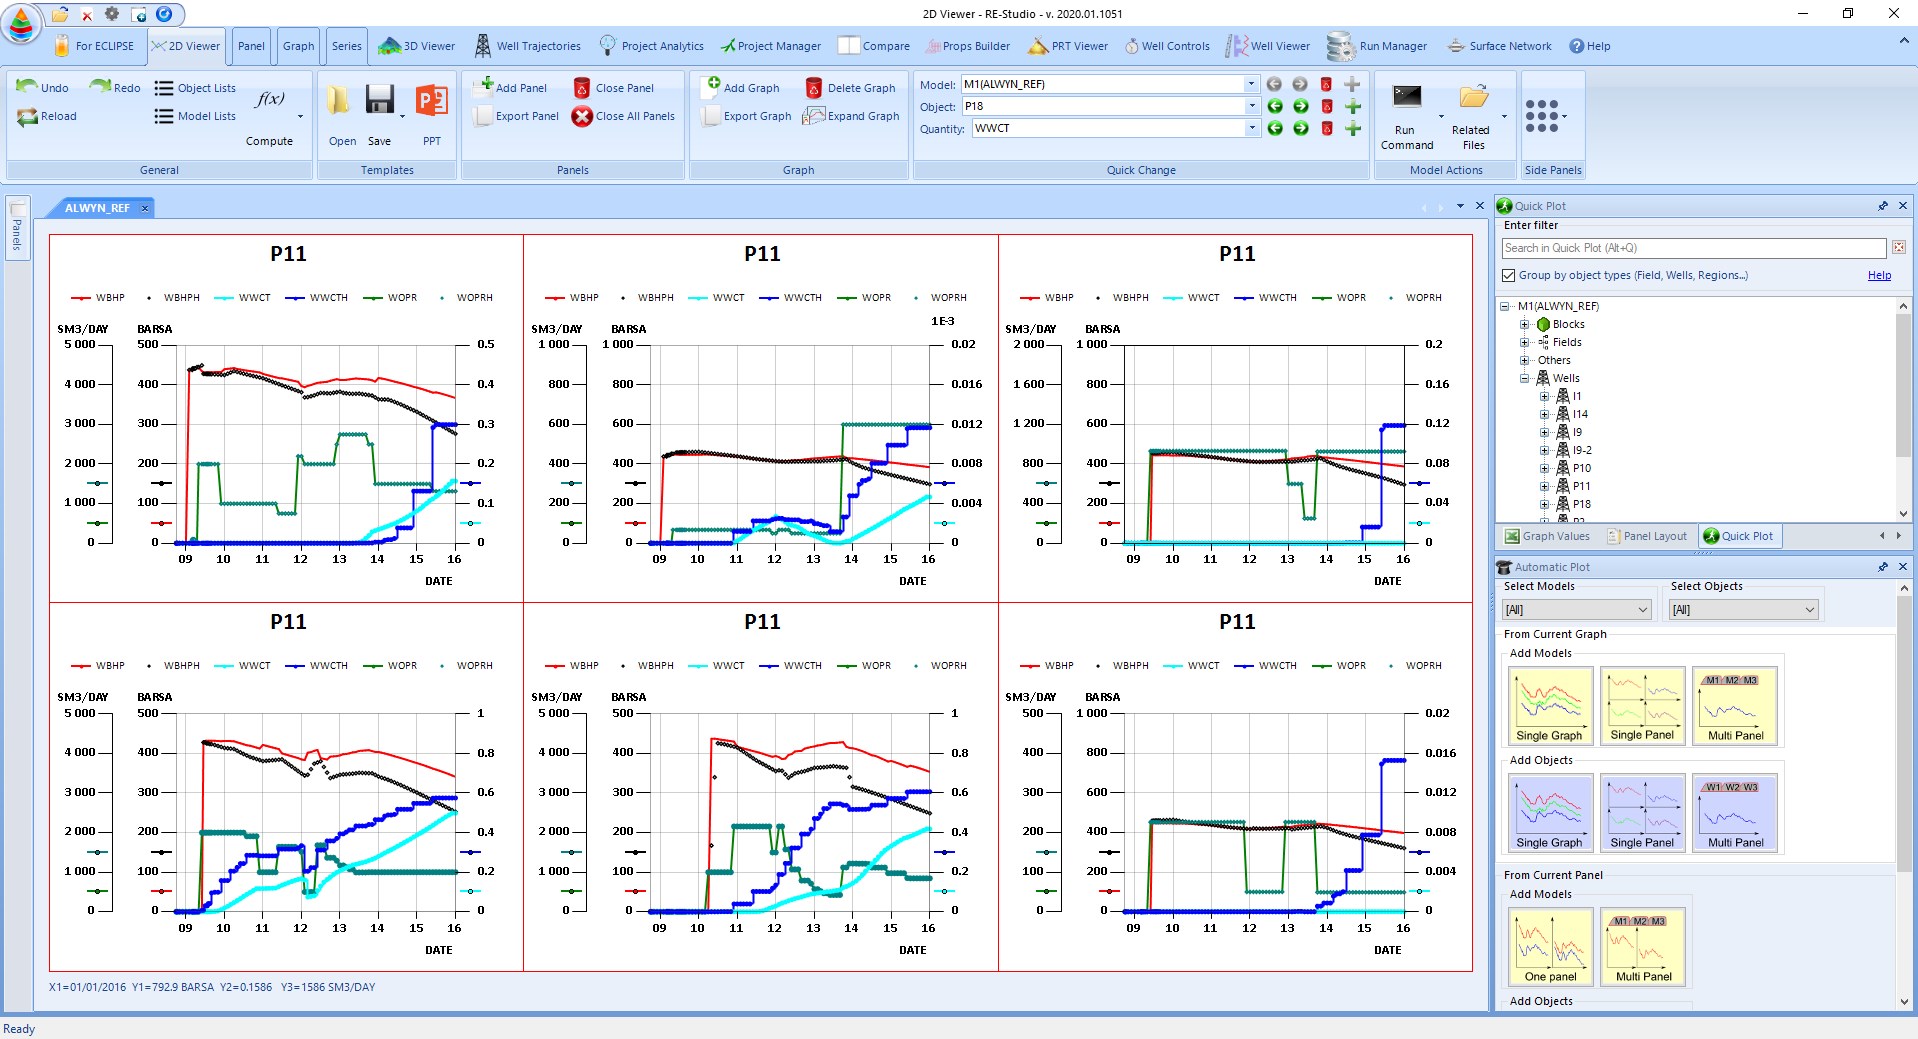Image resolution: width=1918 pixels, height=1039 pixels.
Task: Click Export Panel
Action: click(x=515, y=116)
